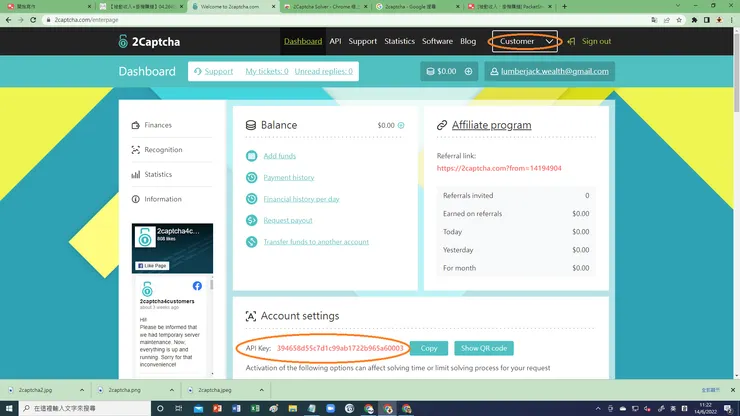The image size is (740, 416).
Task: Open the Dashboard menu item
Action: click(303, 41)
